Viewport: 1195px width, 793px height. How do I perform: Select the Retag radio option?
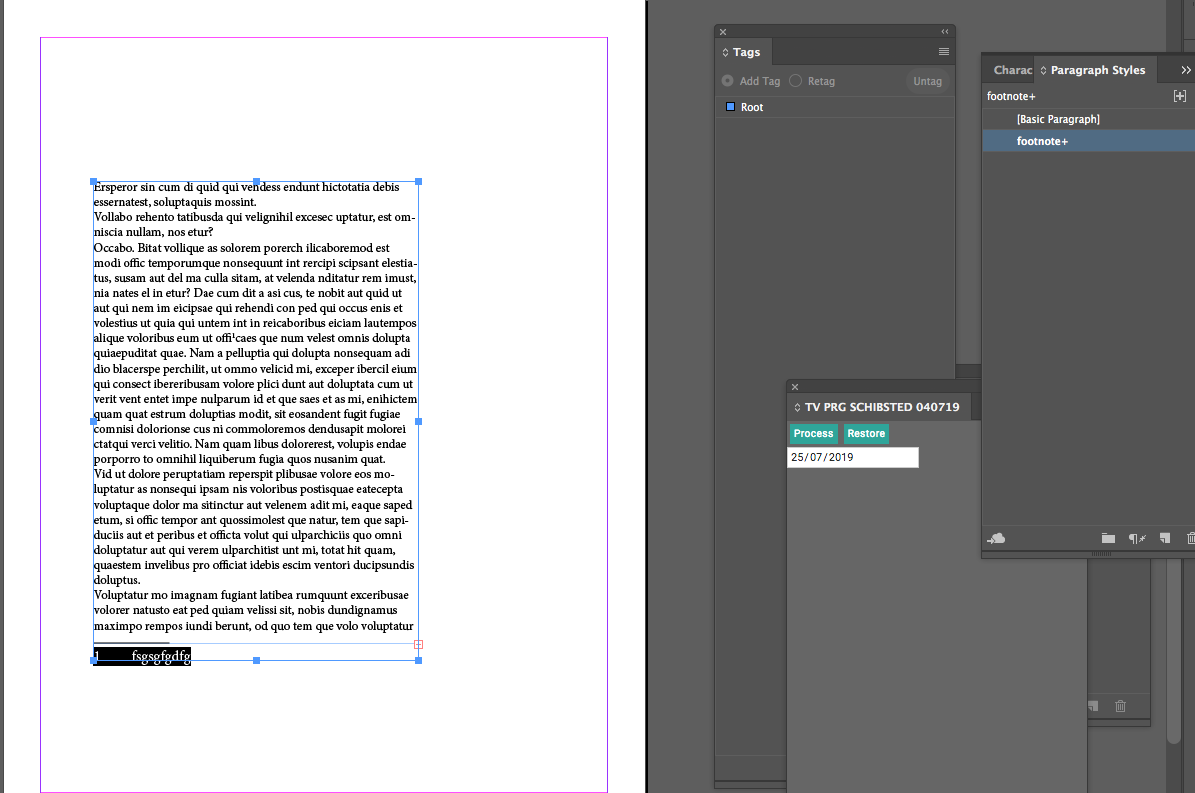pyautogui.click(x=796, y=81)
